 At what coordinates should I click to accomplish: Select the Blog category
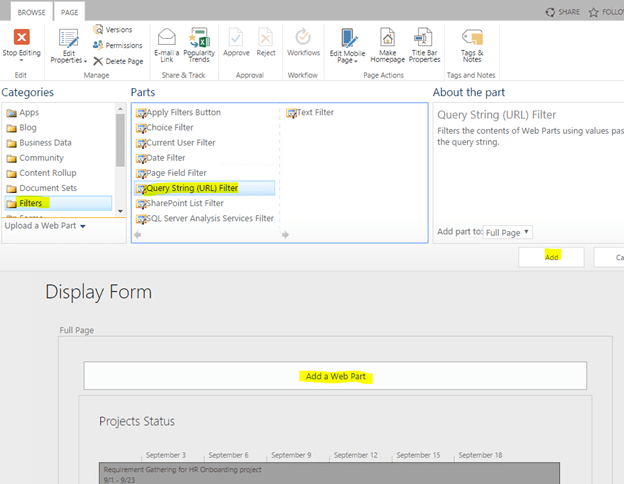point(21,128)
